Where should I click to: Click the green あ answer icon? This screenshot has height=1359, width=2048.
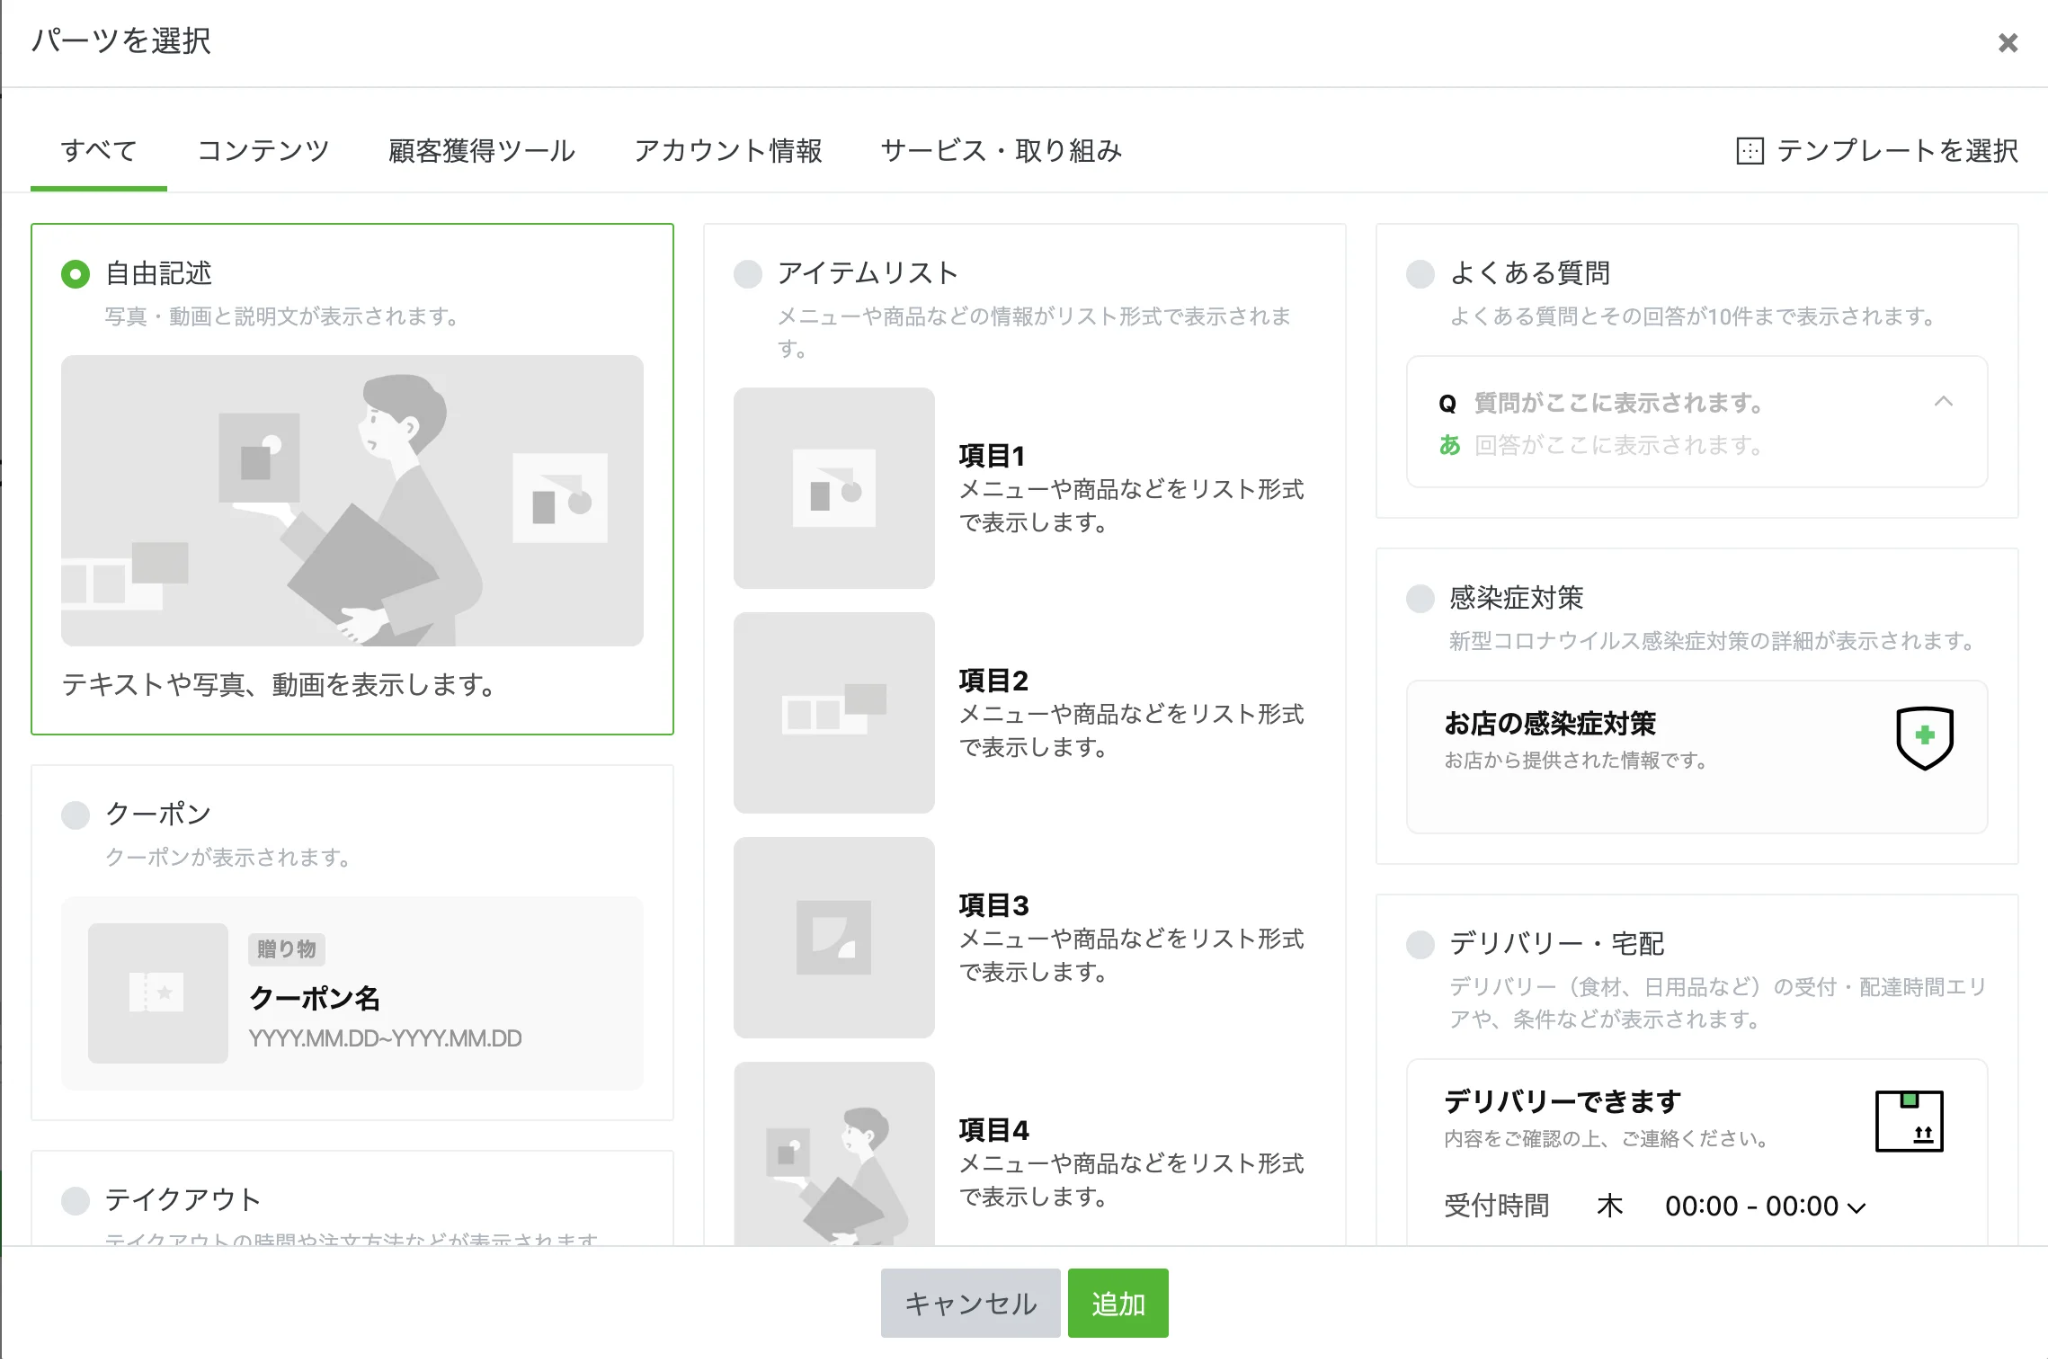tap(1449, 444)
